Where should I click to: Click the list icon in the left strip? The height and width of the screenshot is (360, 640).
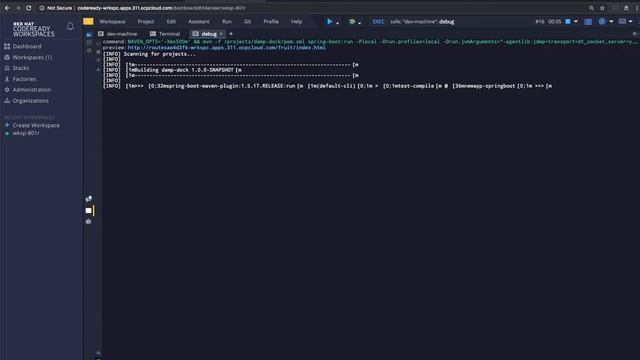pos(89,42)
